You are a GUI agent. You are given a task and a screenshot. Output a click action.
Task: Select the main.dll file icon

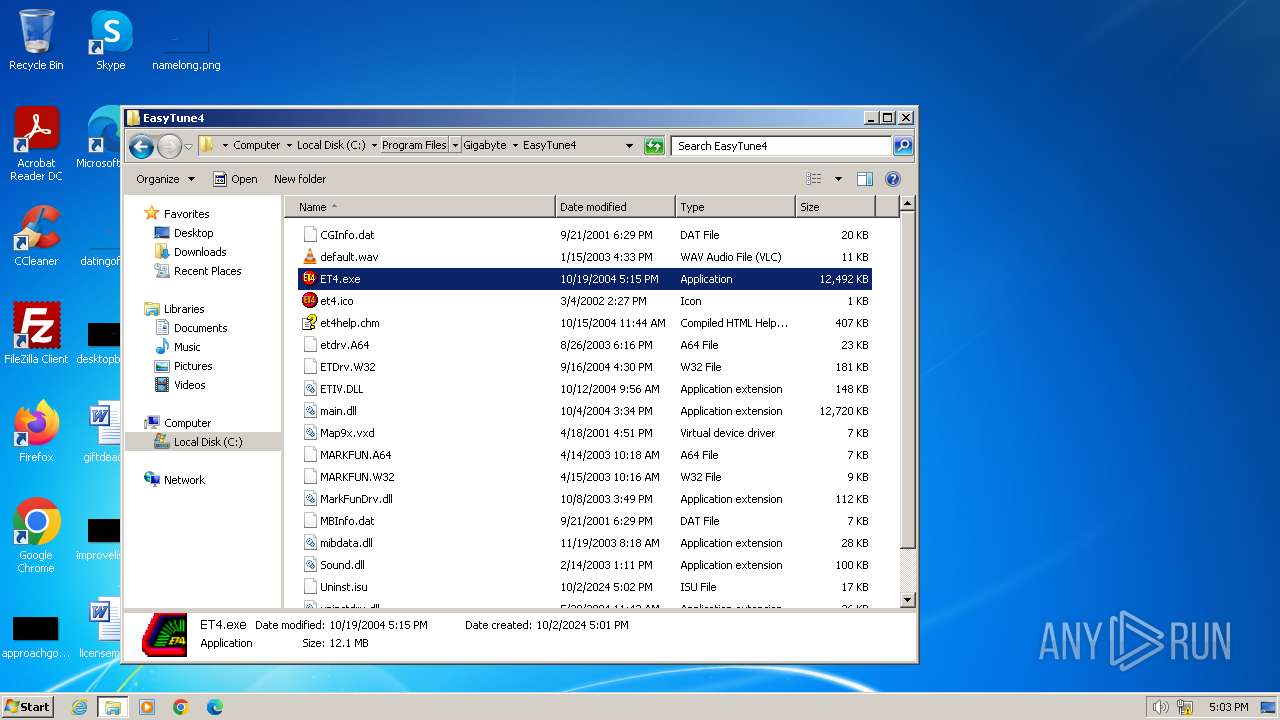click(309, 411)
